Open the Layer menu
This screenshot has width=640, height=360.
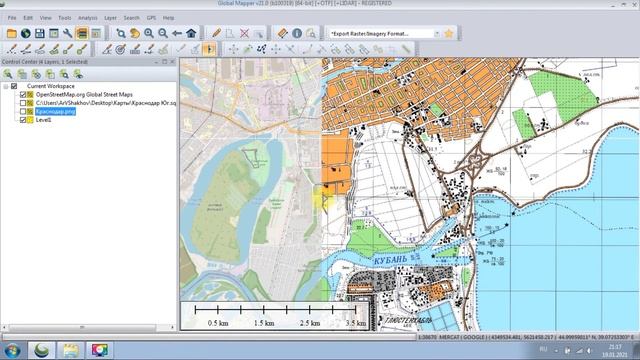tap(110, 18)
